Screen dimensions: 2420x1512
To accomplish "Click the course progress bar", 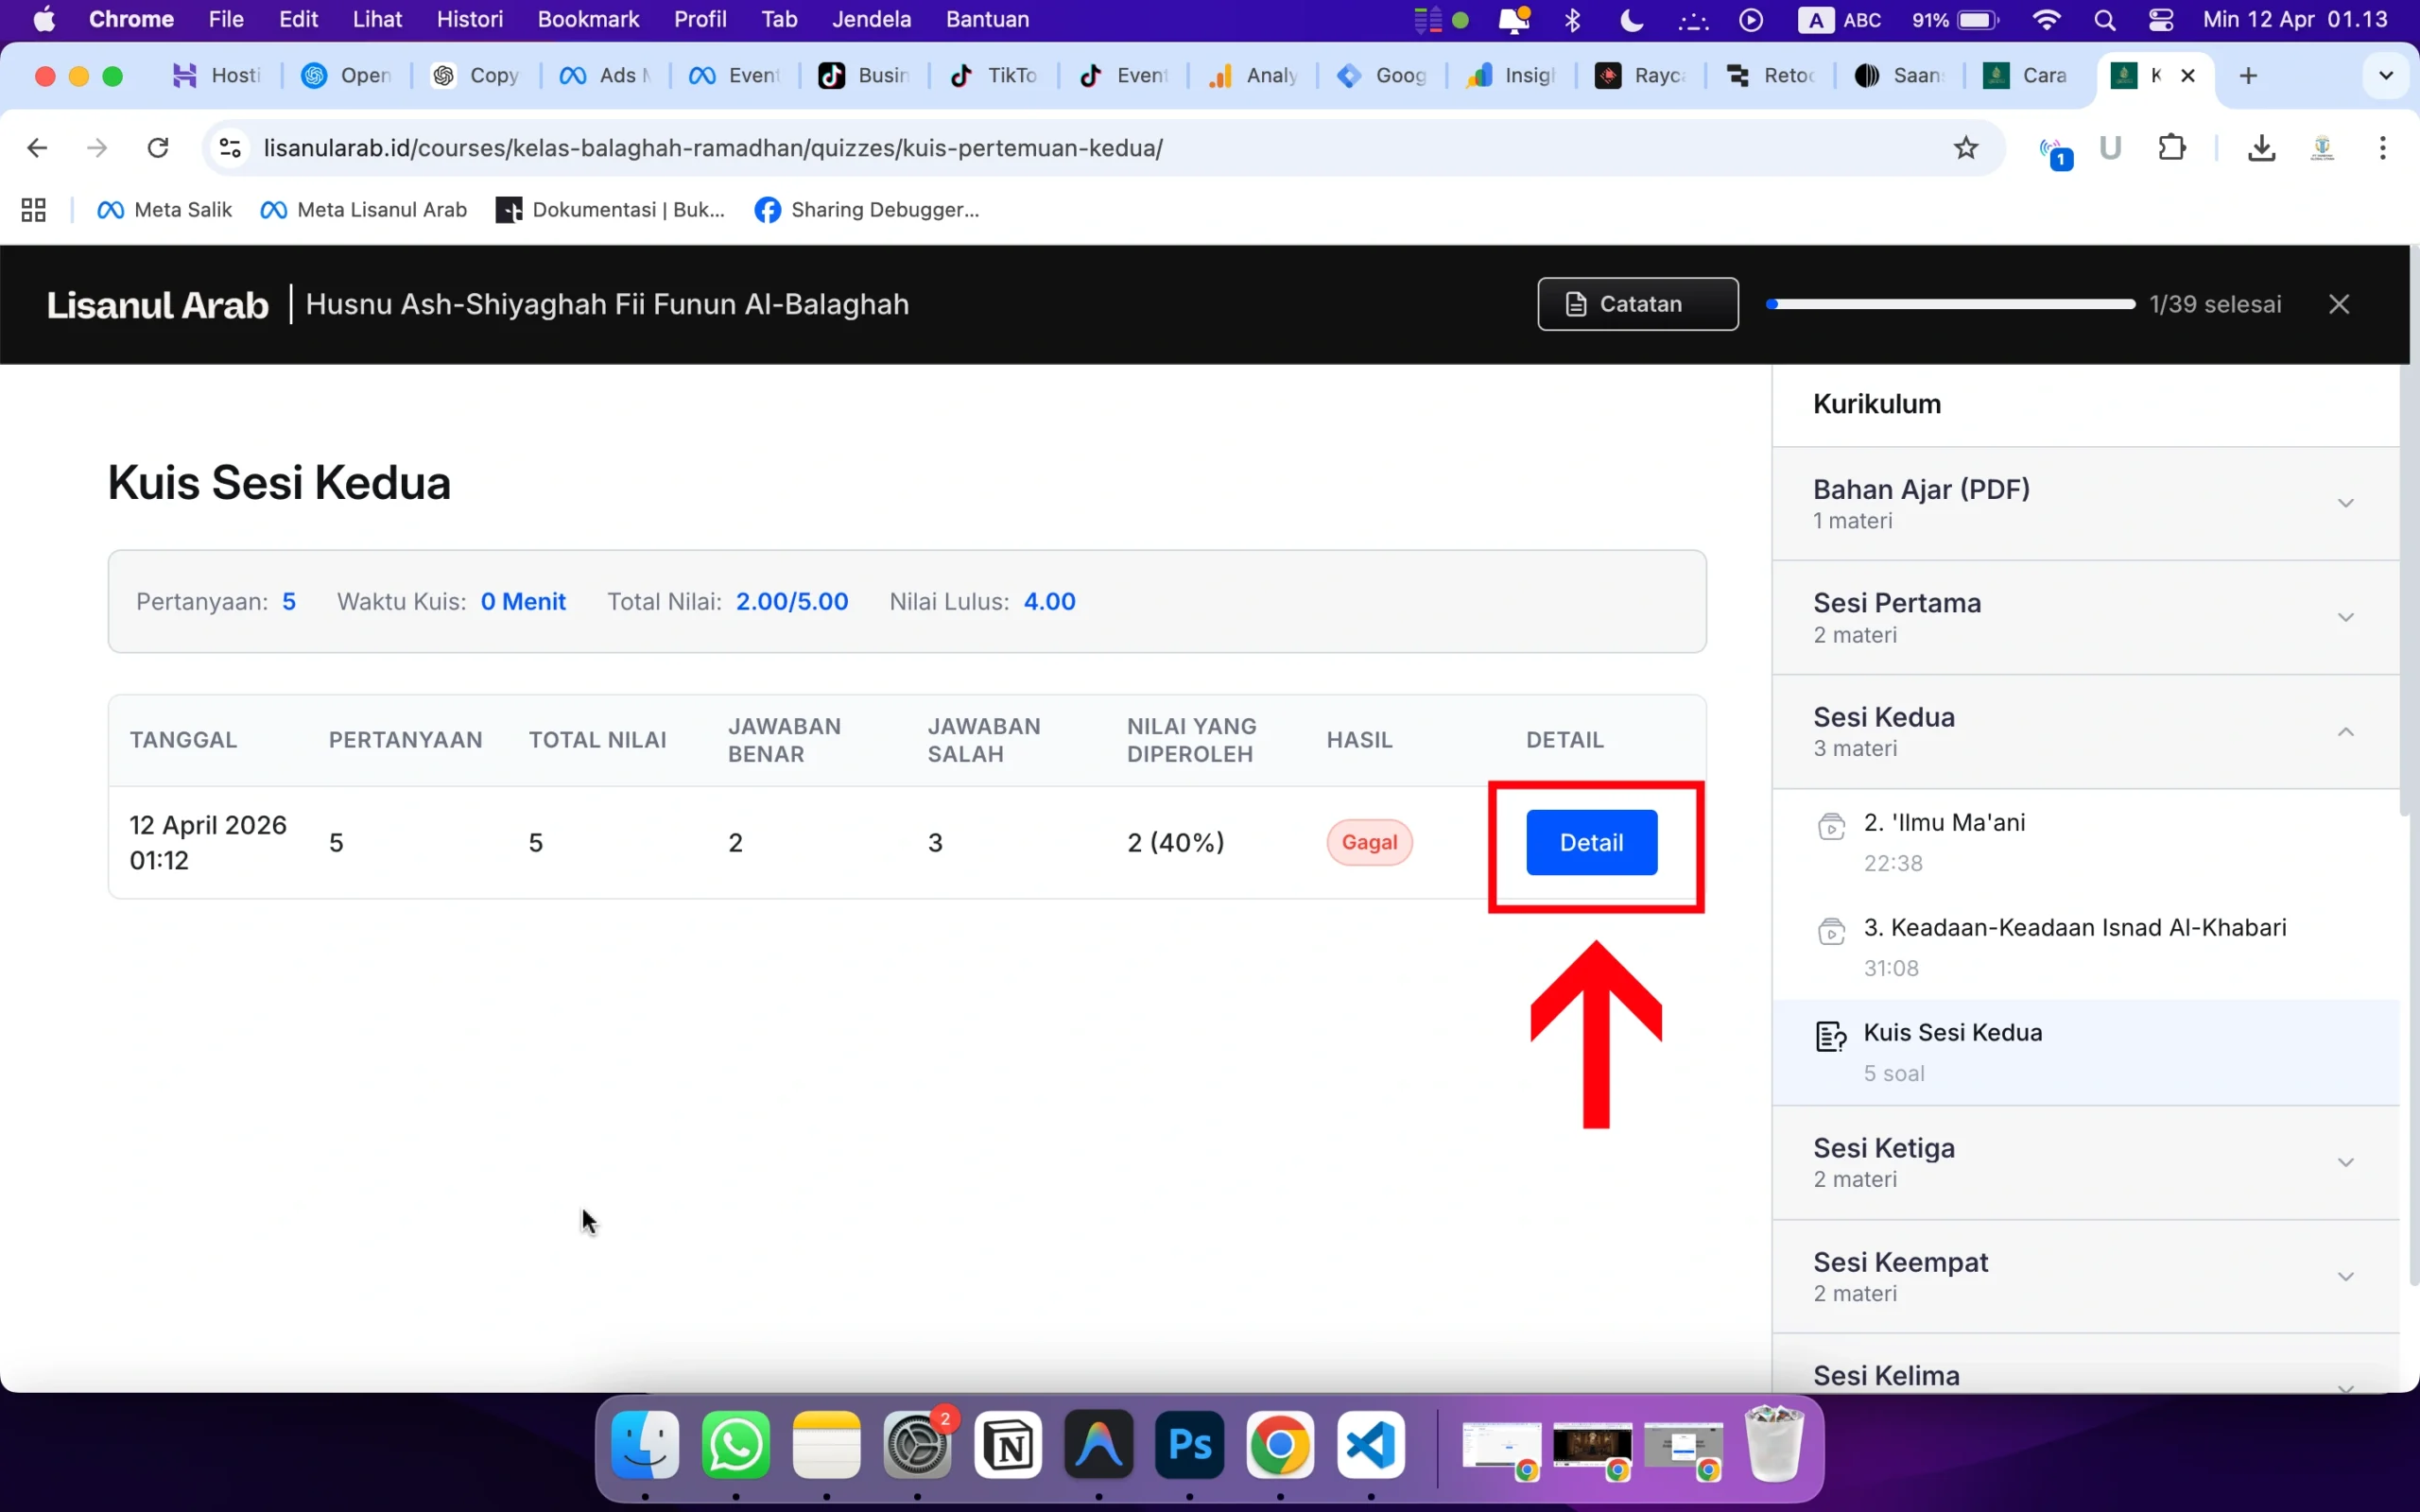I will (x=1950, y=304).
